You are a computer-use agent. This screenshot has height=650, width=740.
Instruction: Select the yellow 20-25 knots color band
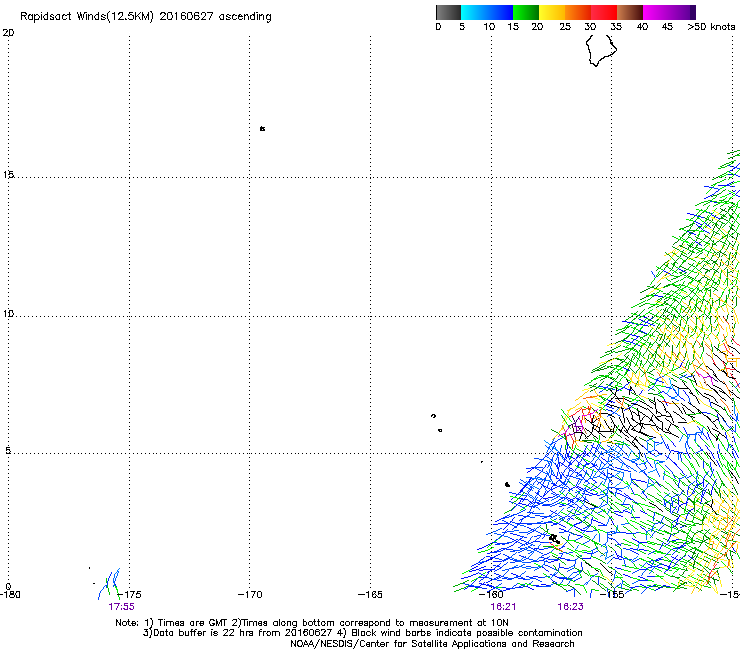click(552, 12)
